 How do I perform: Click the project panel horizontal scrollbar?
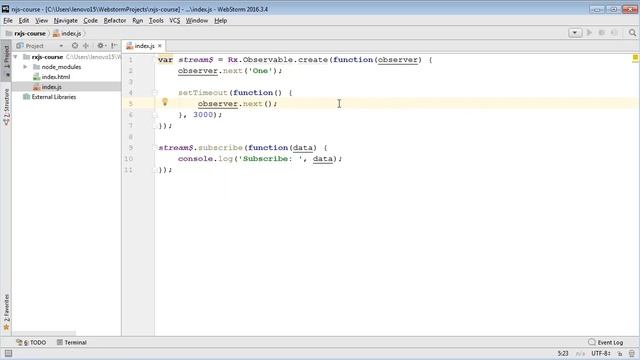coord(44,333)
